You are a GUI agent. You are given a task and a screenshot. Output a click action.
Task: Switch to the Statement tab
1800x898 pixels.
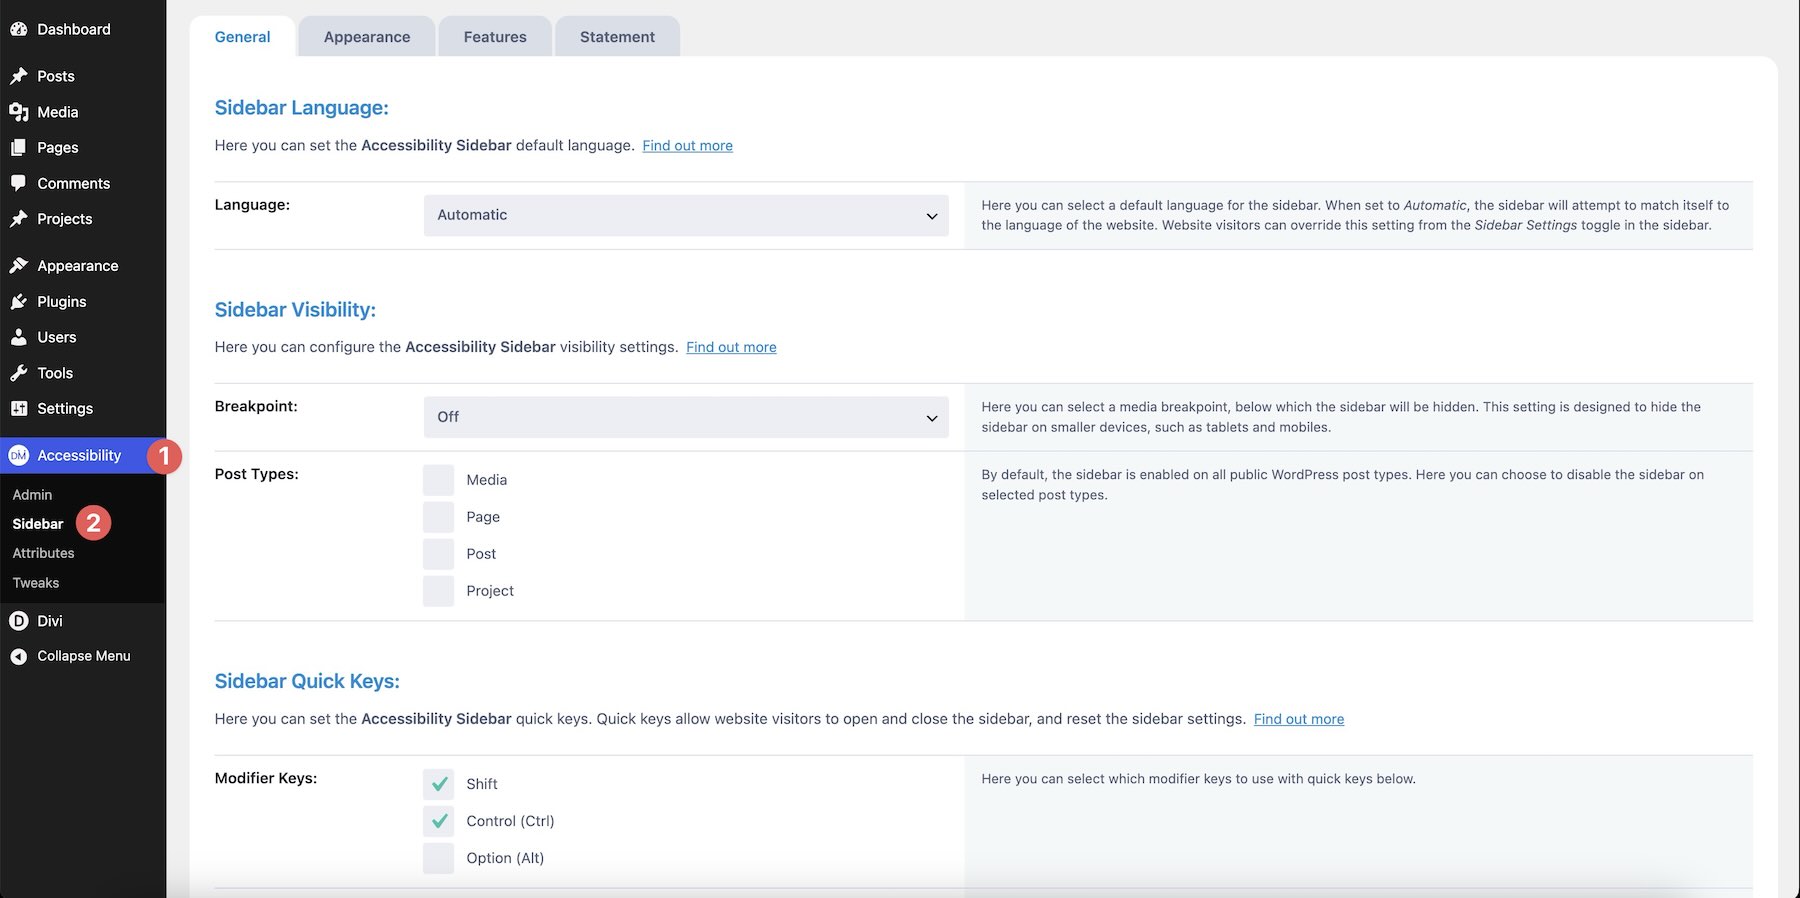617,37
